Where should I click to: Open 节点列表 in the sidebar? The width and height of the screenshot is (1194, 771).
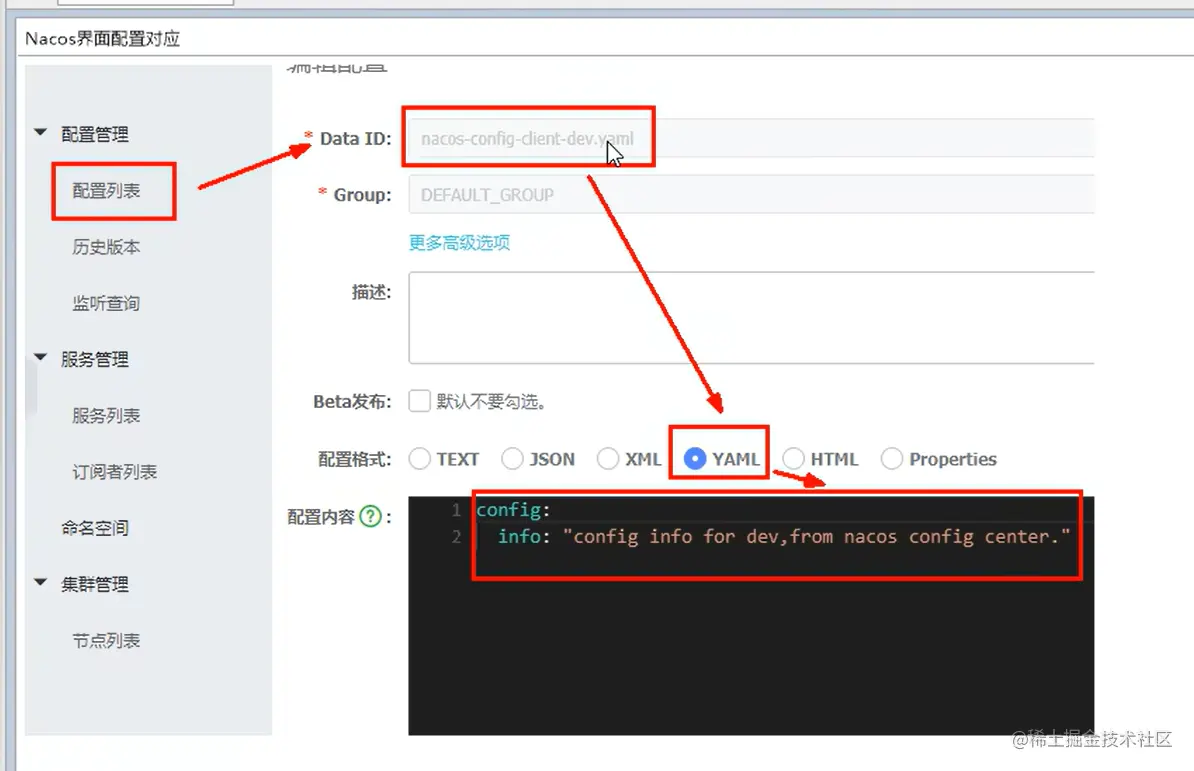(x=106, y=641)
